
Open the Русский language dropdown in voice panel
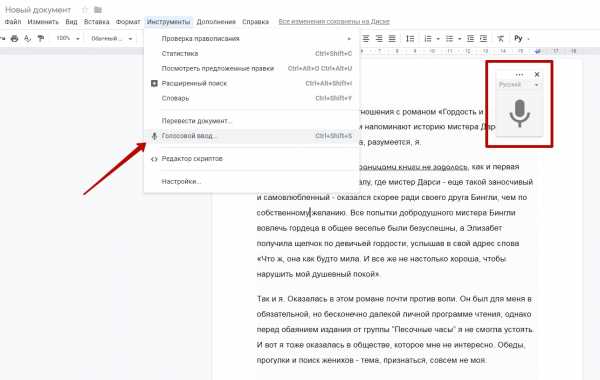click(519, 85)
